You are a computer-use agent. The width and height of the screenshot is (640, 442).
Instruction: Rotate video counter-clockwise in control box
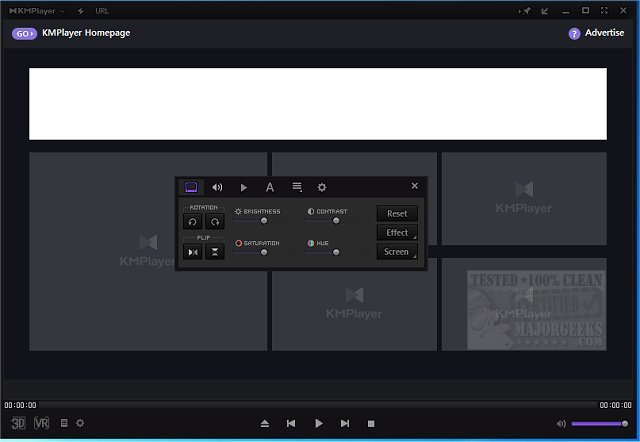[192, 222]
